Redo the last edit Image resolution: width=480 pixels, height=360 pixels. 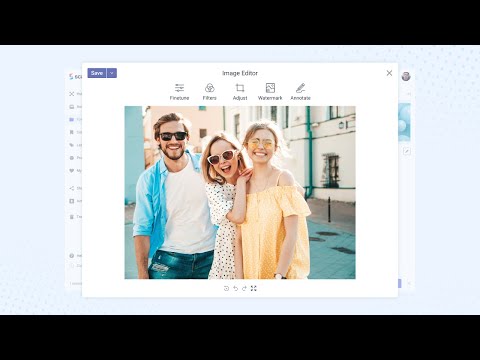pos(244,288)
